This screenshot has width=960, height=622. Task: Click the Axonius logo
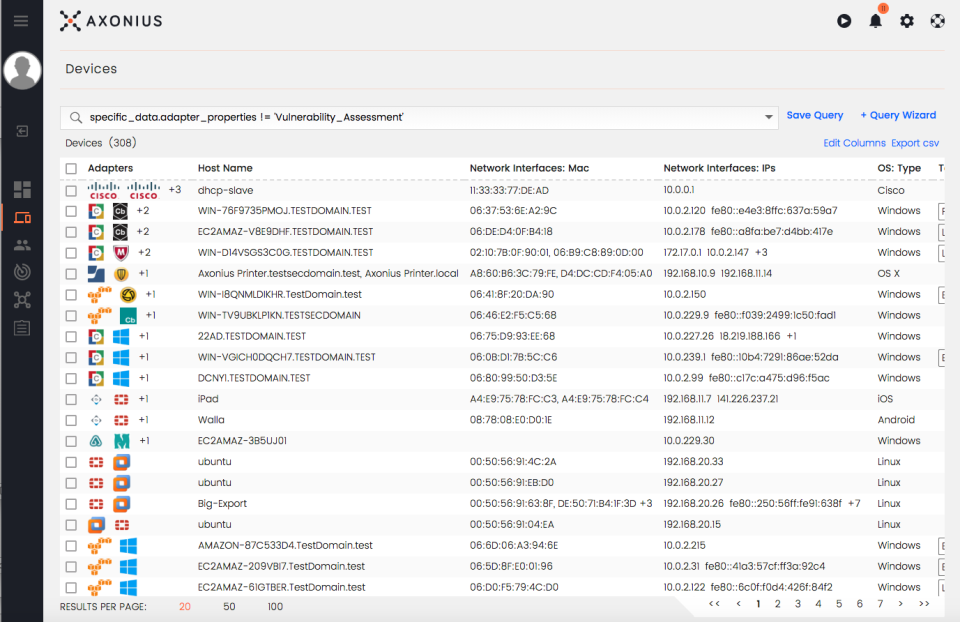click(111, 21)
